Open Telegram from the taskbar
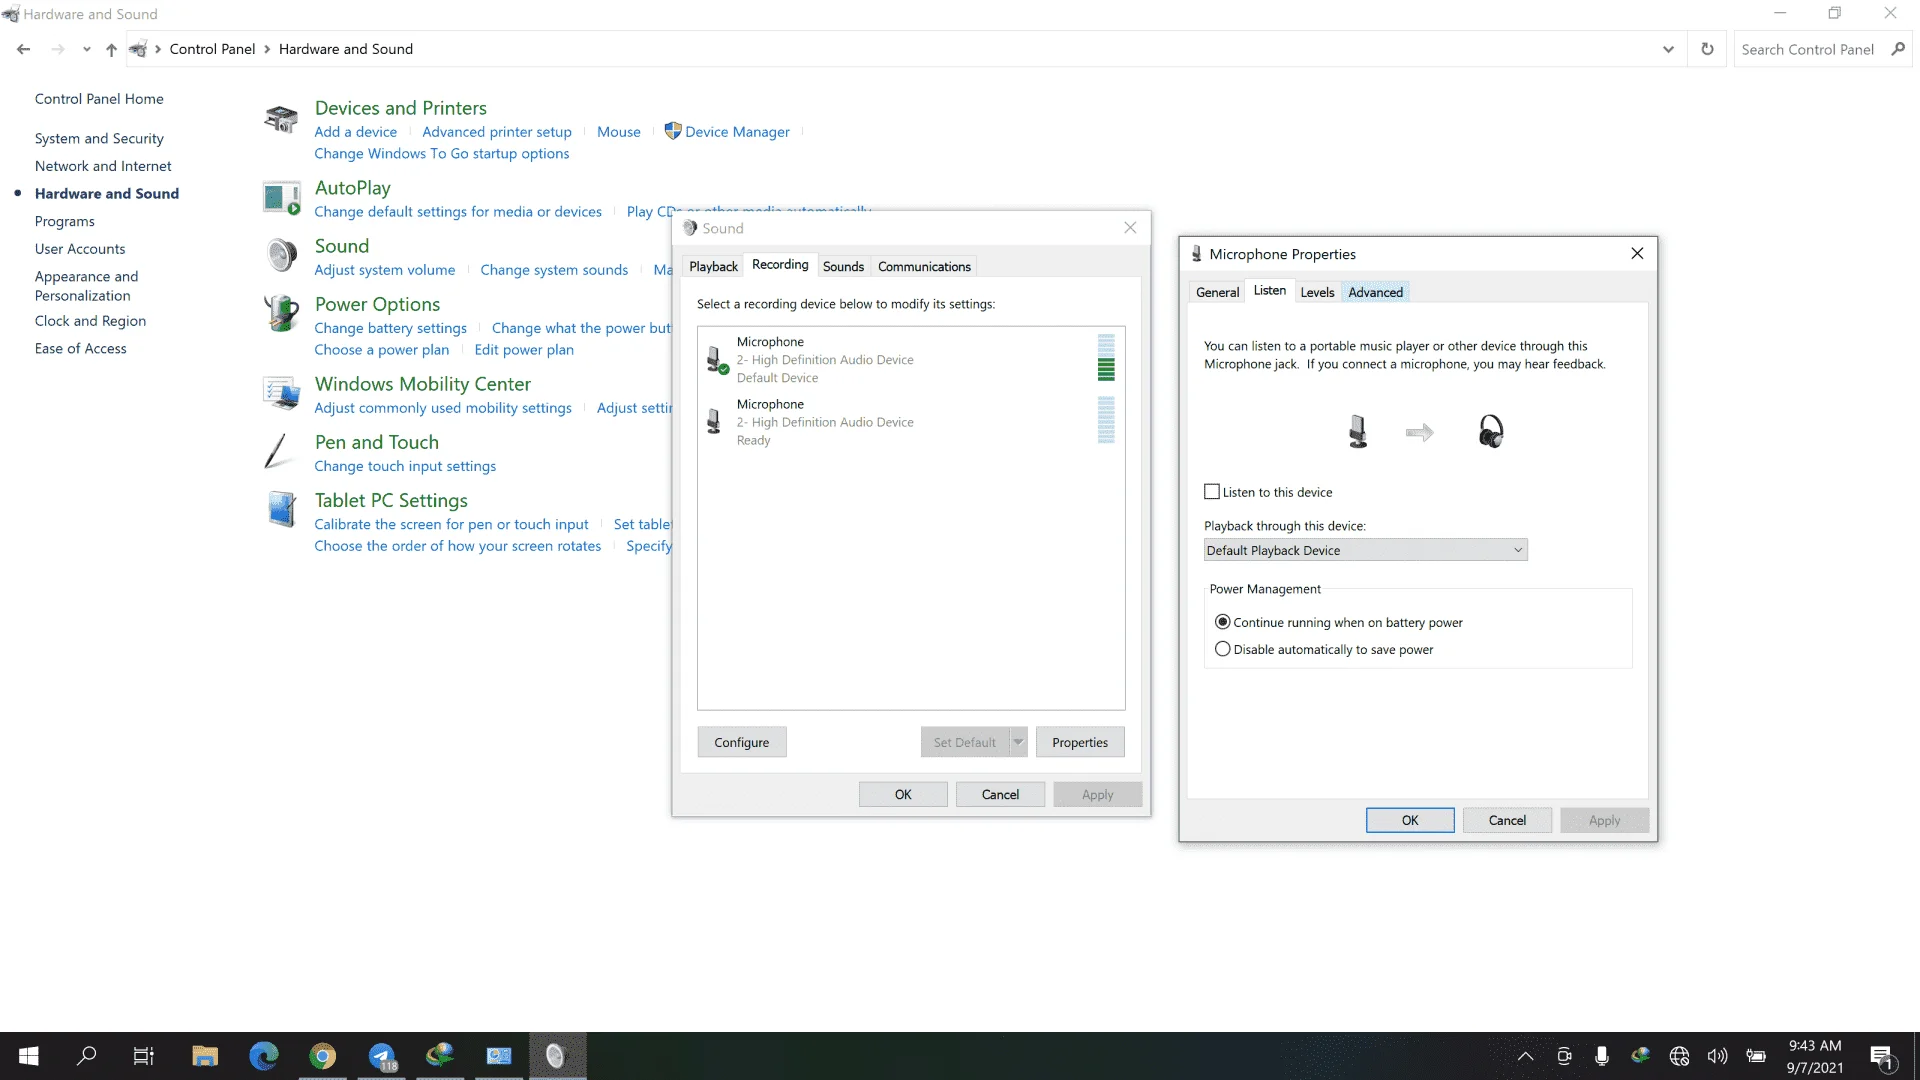Image resolution: width=1920 pixels, height=1080 pixels. coord(381,1056)
